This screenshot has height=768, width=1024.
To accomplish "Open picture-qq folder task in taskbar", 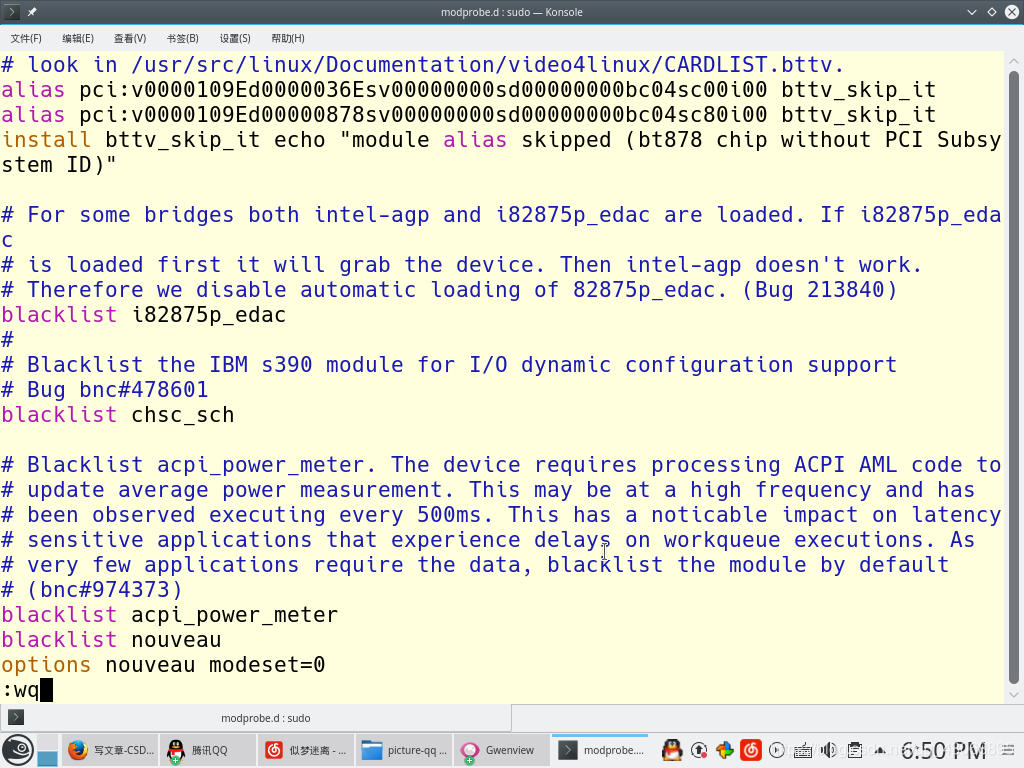I will (404, 750).
